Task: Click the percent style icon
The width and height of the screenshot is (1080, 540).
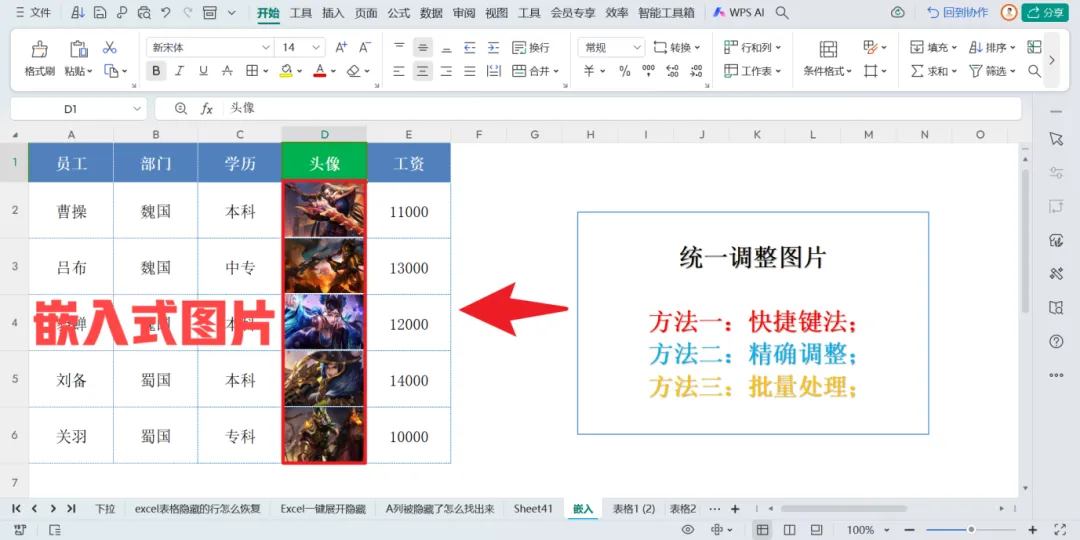Action: pyautogui.click(x=625, y=70)
